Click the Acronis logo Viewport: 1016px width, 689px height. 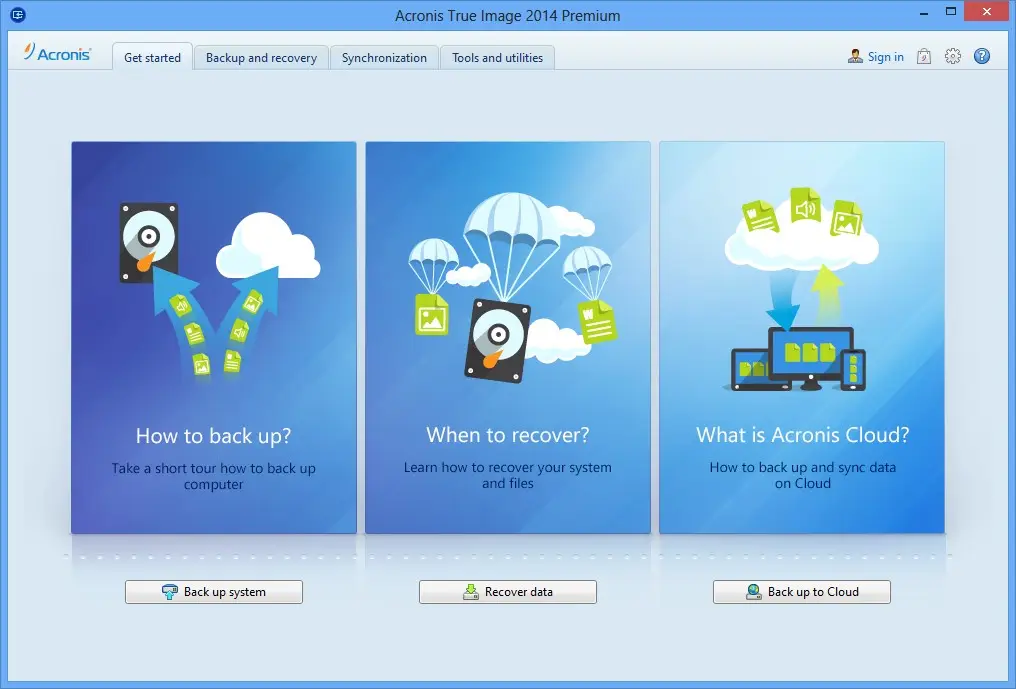(57, 53)
